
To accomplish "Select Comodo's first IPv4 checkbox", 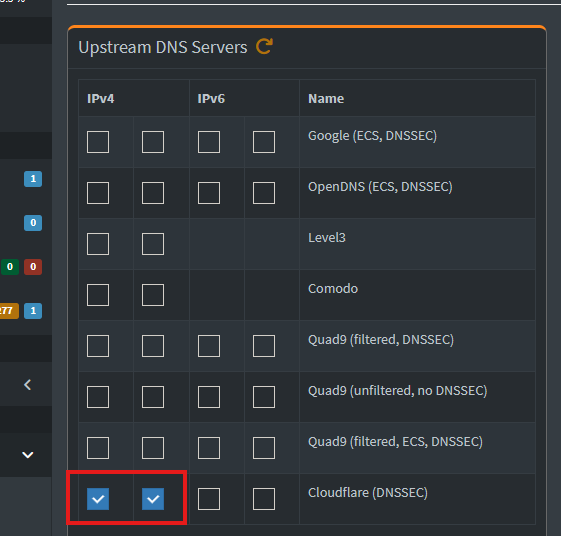I will 98,295.
